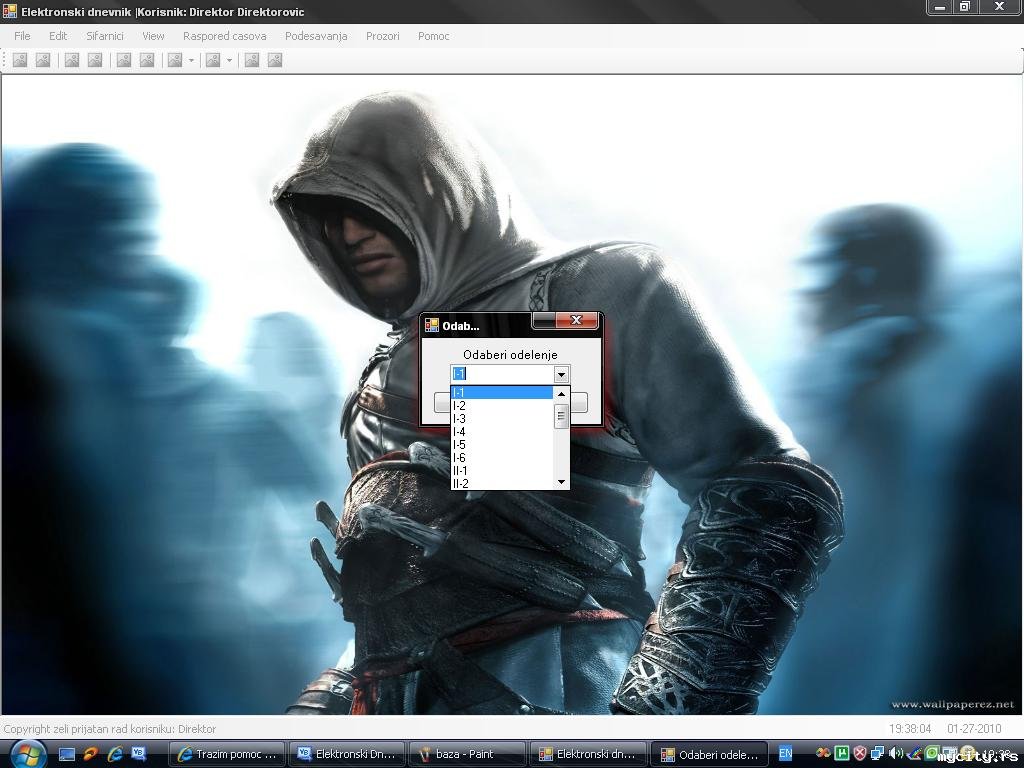Open the Prozori menu

tap(383, 36)
